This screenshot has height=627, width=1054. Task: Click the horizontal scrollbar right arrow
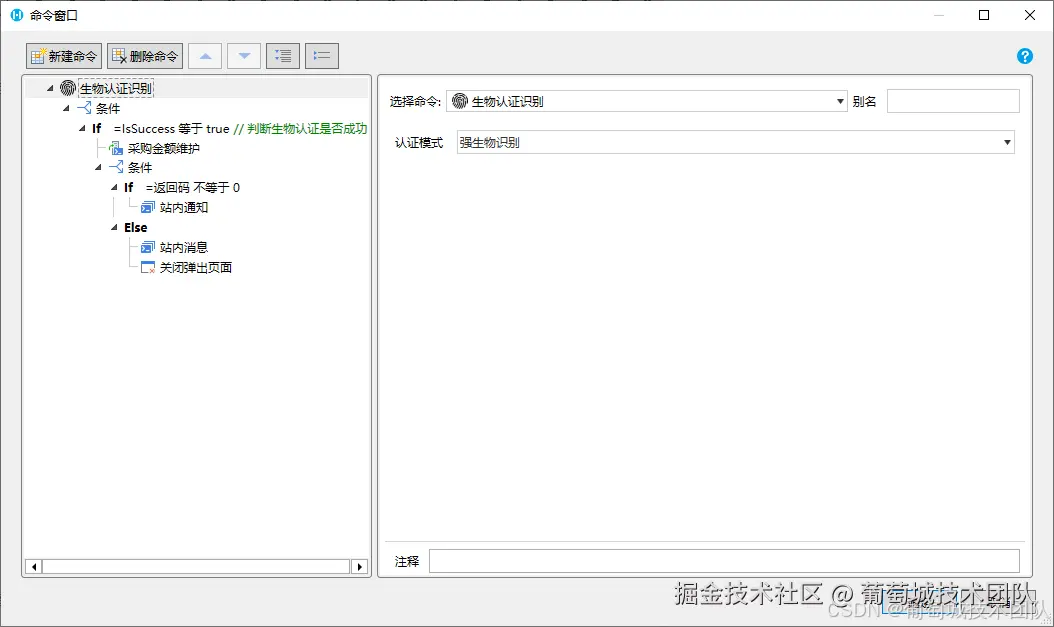[360, 566]
